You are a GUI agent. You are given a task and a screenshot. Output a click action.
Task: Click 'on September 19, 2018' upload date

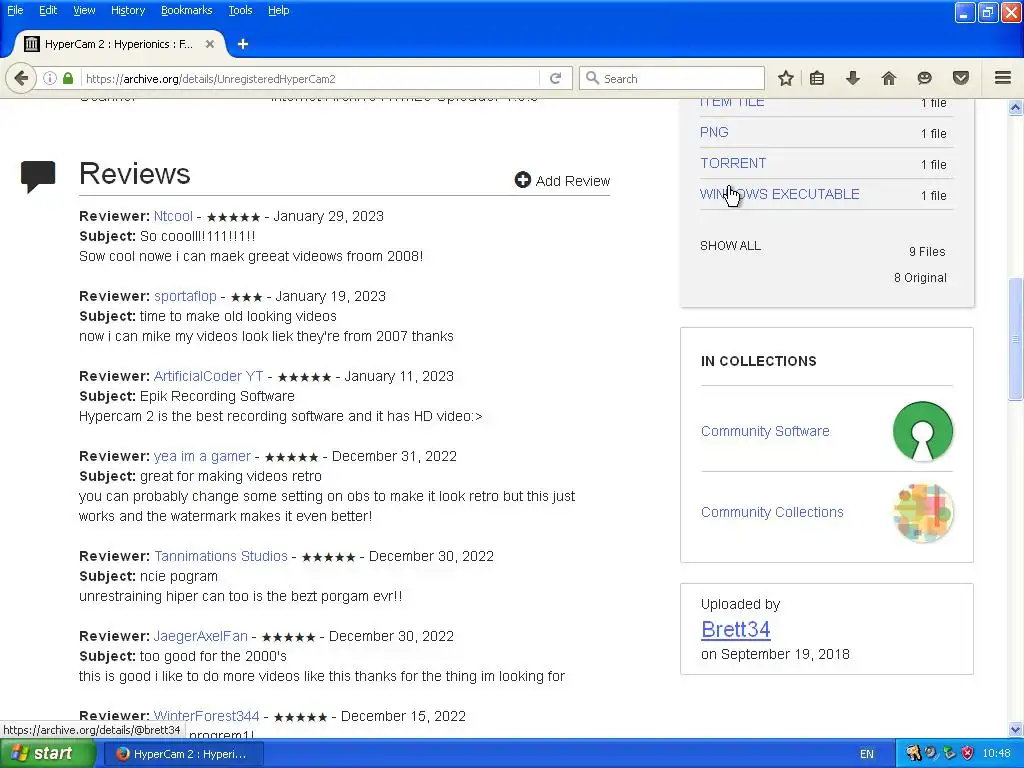[775, 654]
